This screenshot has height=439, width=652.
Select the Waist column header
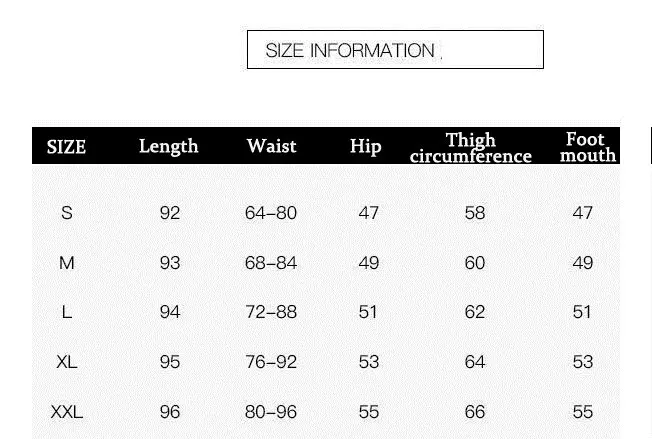pos(271,146)
